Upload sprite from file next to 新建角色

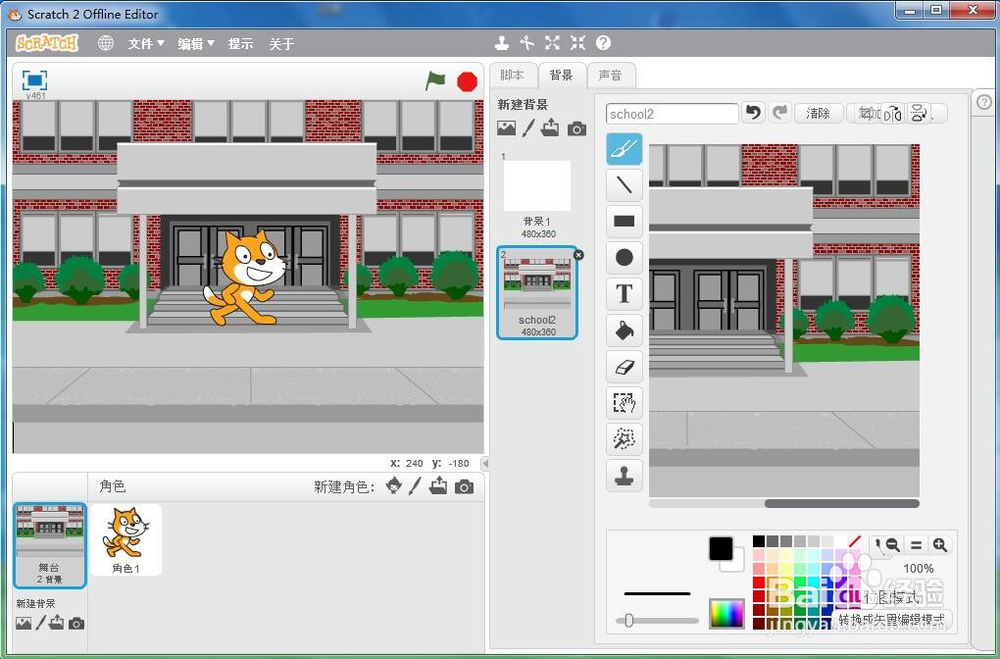coord(438,486)
